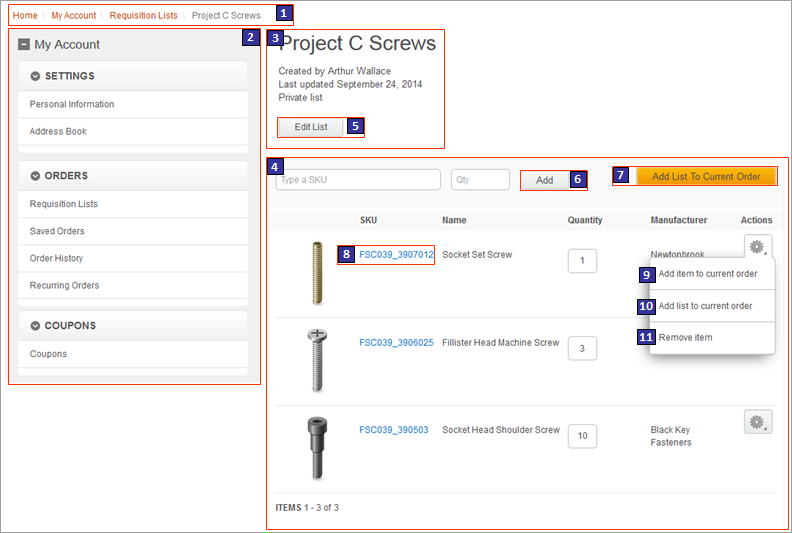The image size is (792, 533).
Task: Open Coupons page in sidebar
Action: tap(133, 354)
